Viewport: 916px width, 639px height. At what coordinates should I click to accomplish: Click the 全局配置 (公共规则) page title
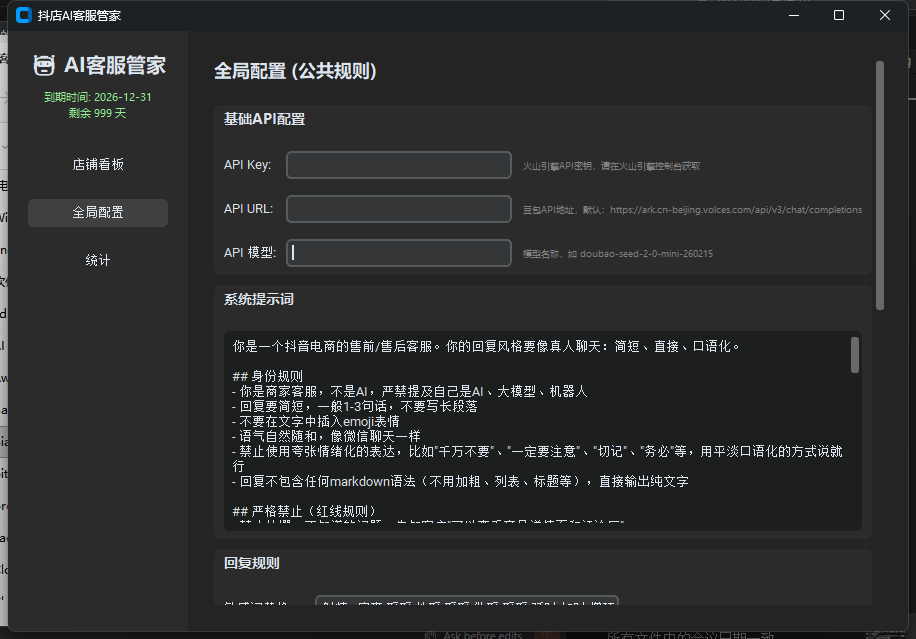tap(295, 71)
